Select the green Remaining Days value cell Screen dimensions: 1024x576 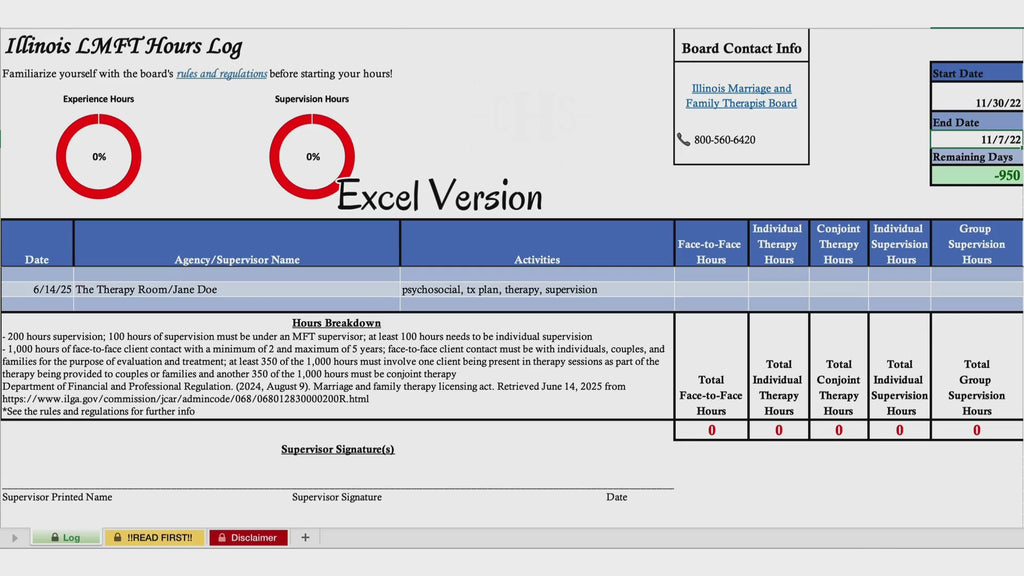pos(977,175)
